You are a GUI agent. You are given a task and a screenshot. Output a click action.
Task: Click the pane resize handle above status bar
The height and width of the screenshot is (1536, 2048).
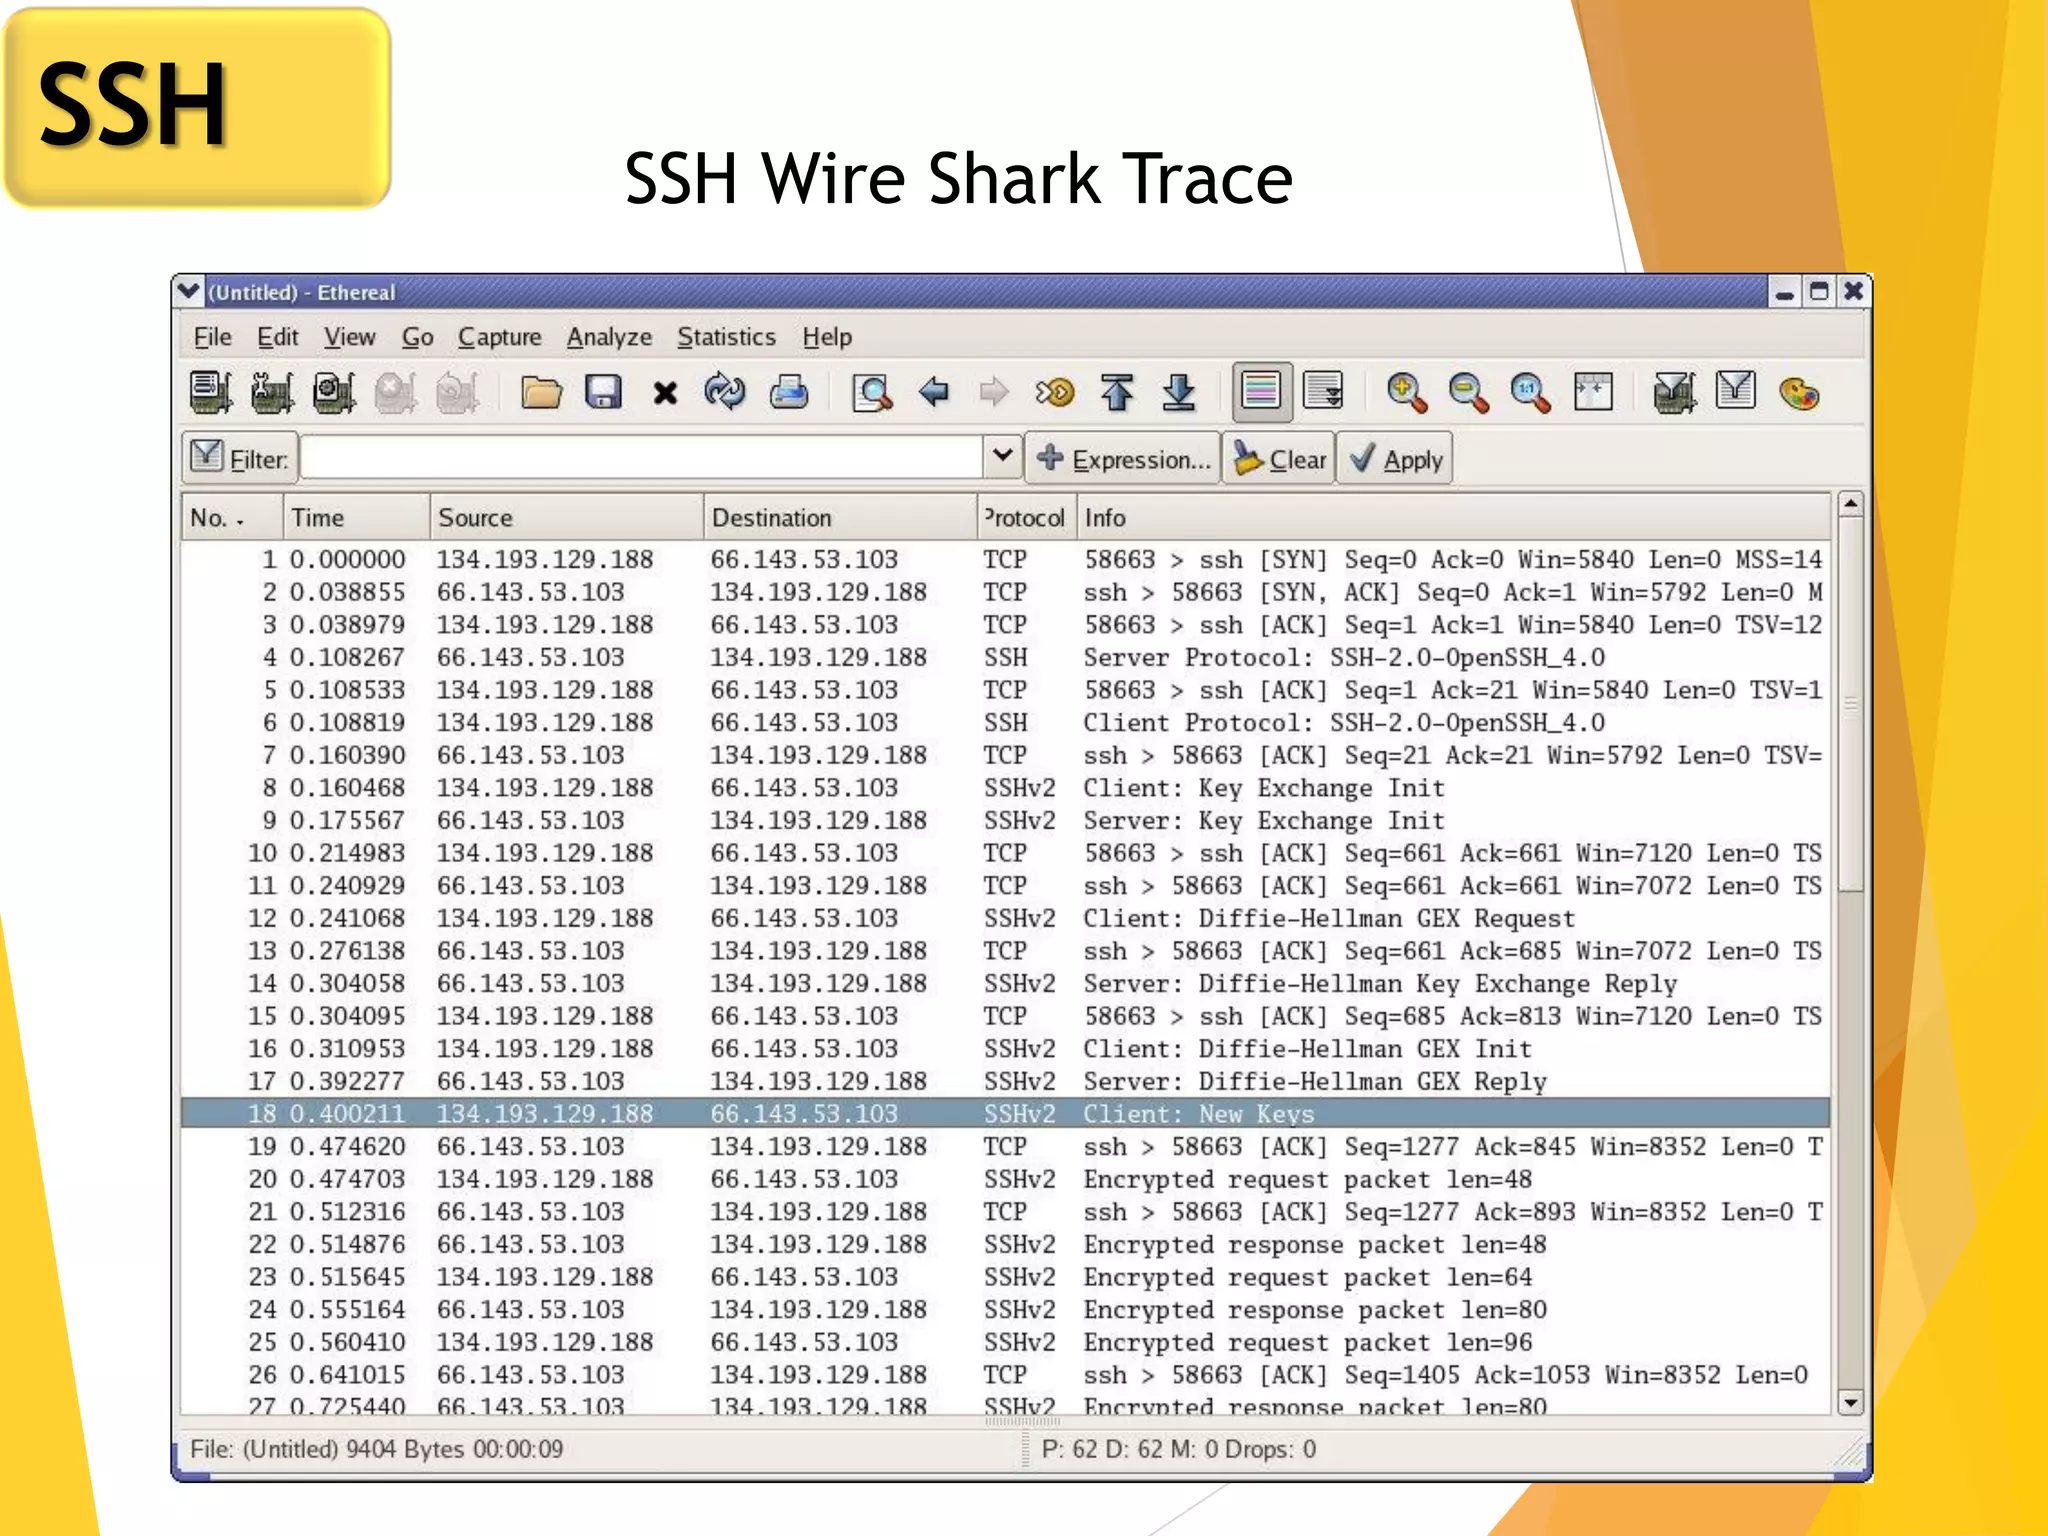(x=1022, y=1421)
